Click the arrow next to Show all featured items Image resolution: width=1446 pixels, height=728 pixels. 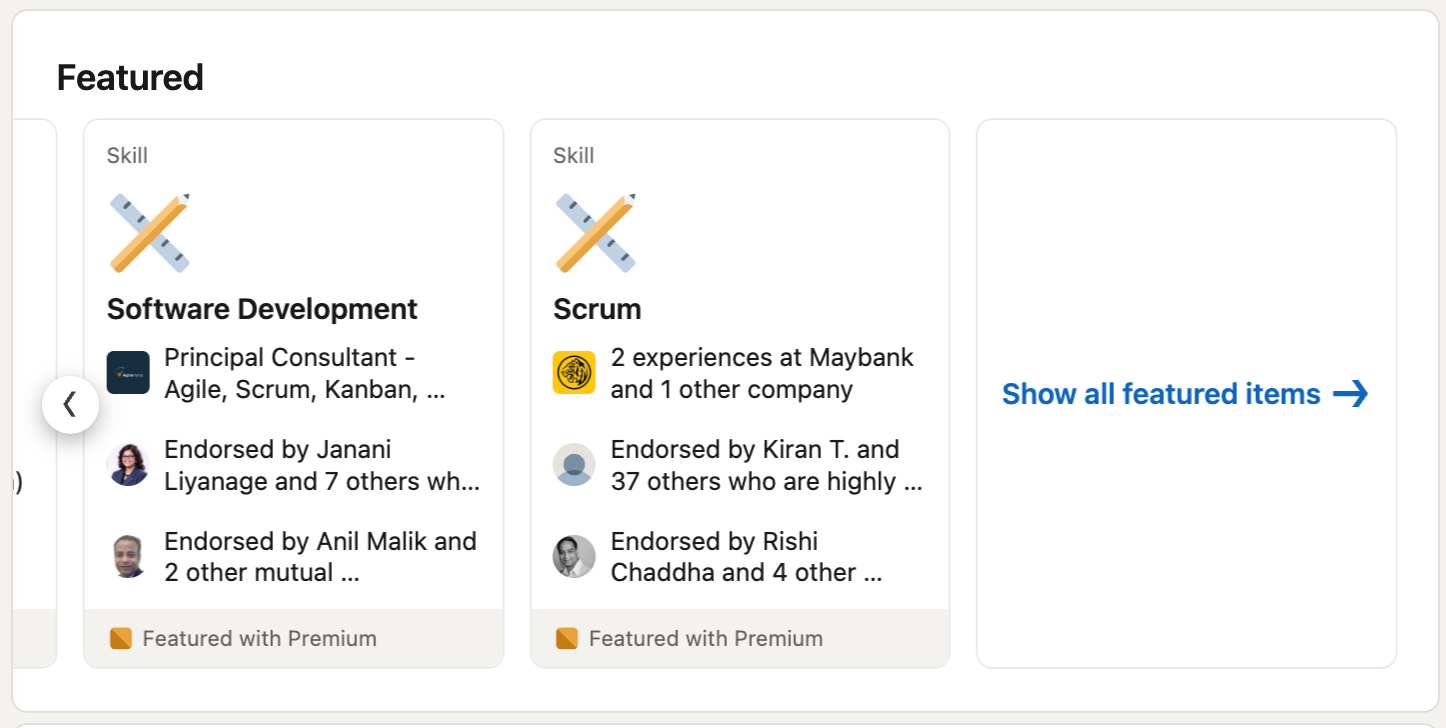point(1351,394)
